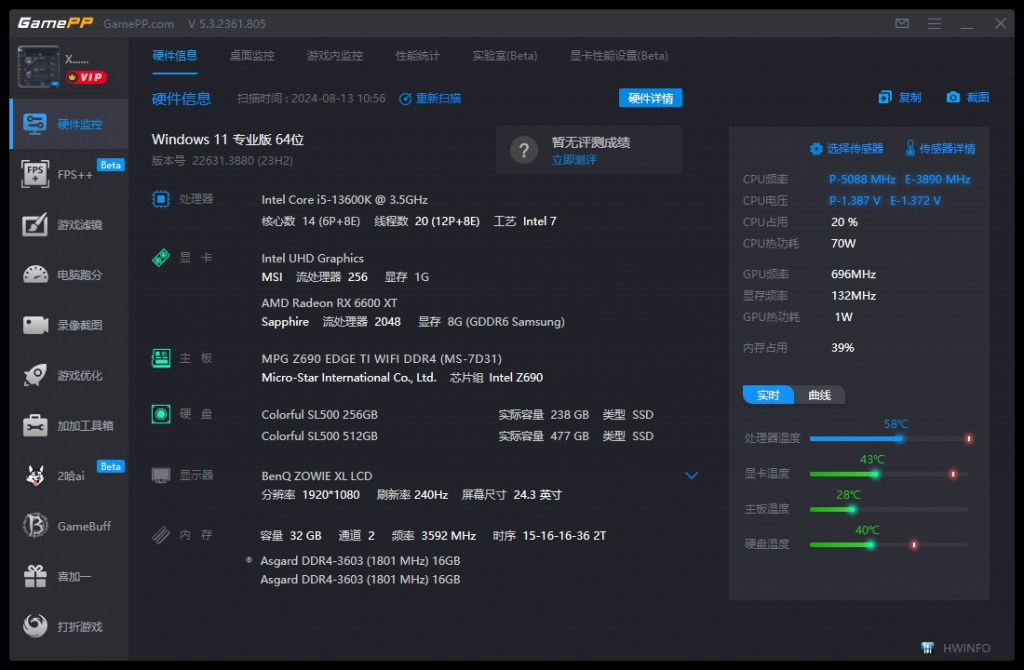The width and height of the screenshot is (1024, 670).
Task: Click the 立即测评 link
Action: point(574,160)
